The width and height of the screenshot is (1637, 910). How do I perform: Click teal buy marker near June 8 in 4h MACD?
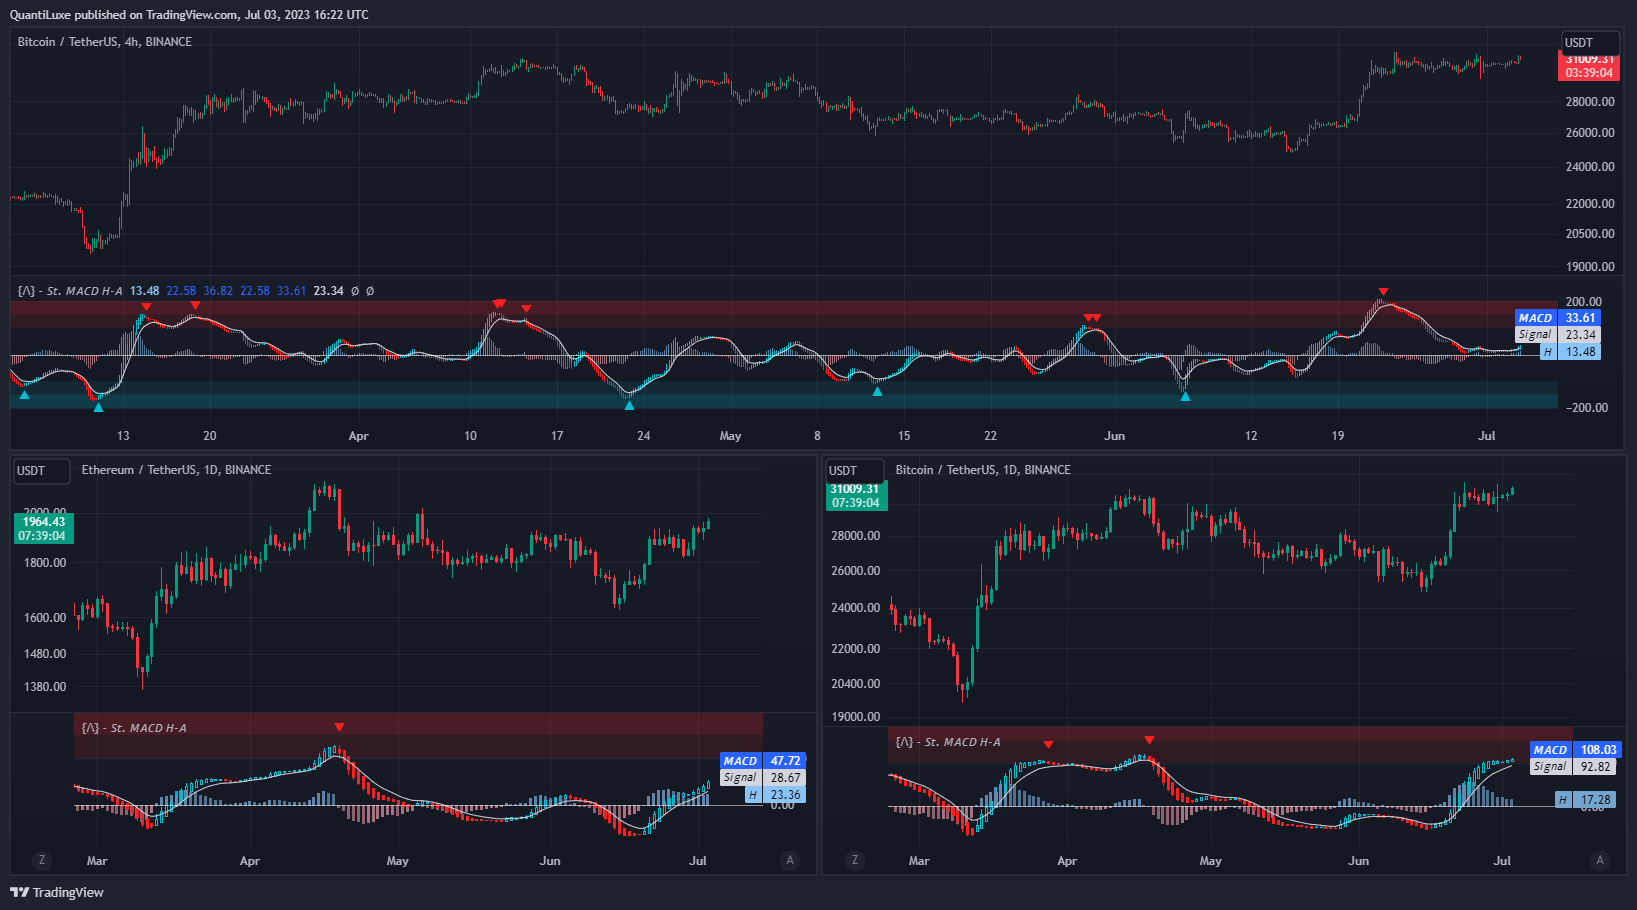tap(1185, 397)
